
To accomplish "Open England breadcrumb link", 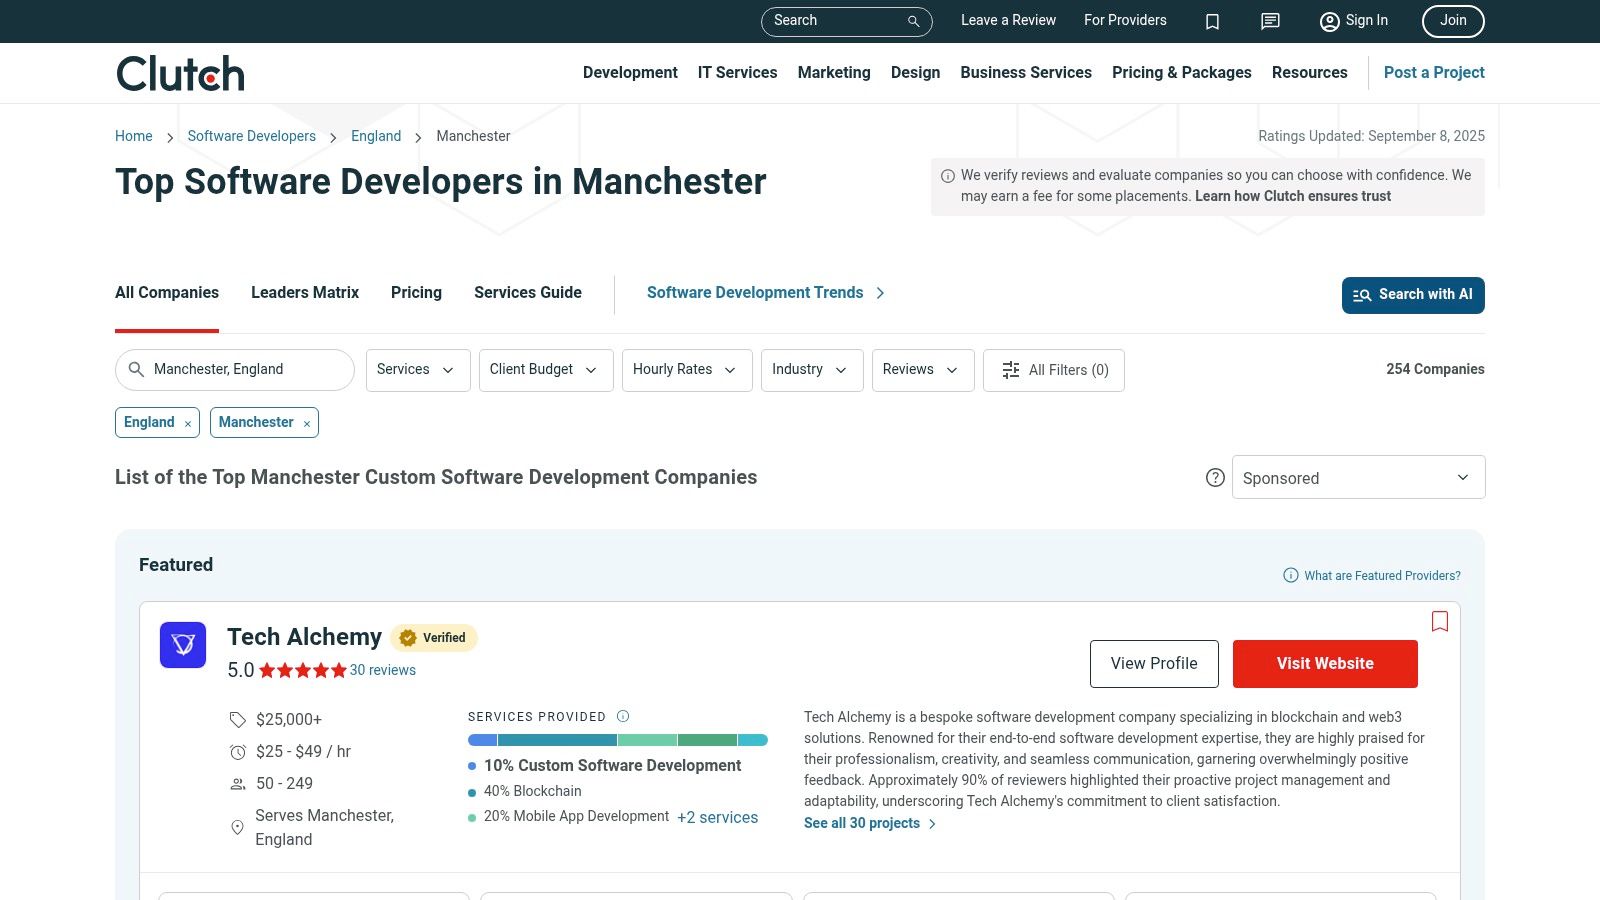I will (376, 137).
